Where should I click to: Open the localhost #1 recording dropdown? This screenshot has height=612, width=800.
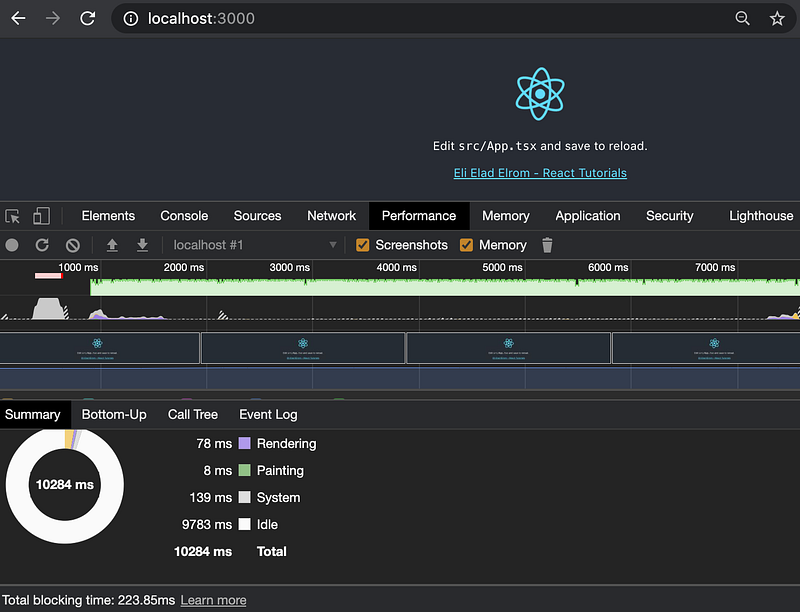(x=254, y=245)
